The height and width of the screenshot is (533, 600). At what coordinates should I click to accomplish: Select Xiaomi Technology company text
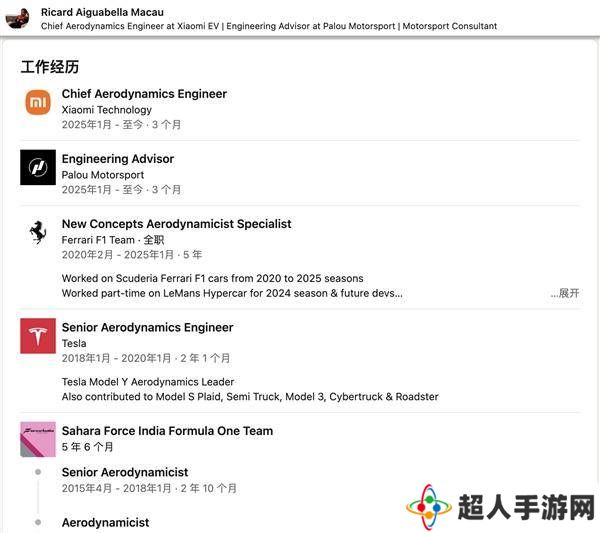107,110
